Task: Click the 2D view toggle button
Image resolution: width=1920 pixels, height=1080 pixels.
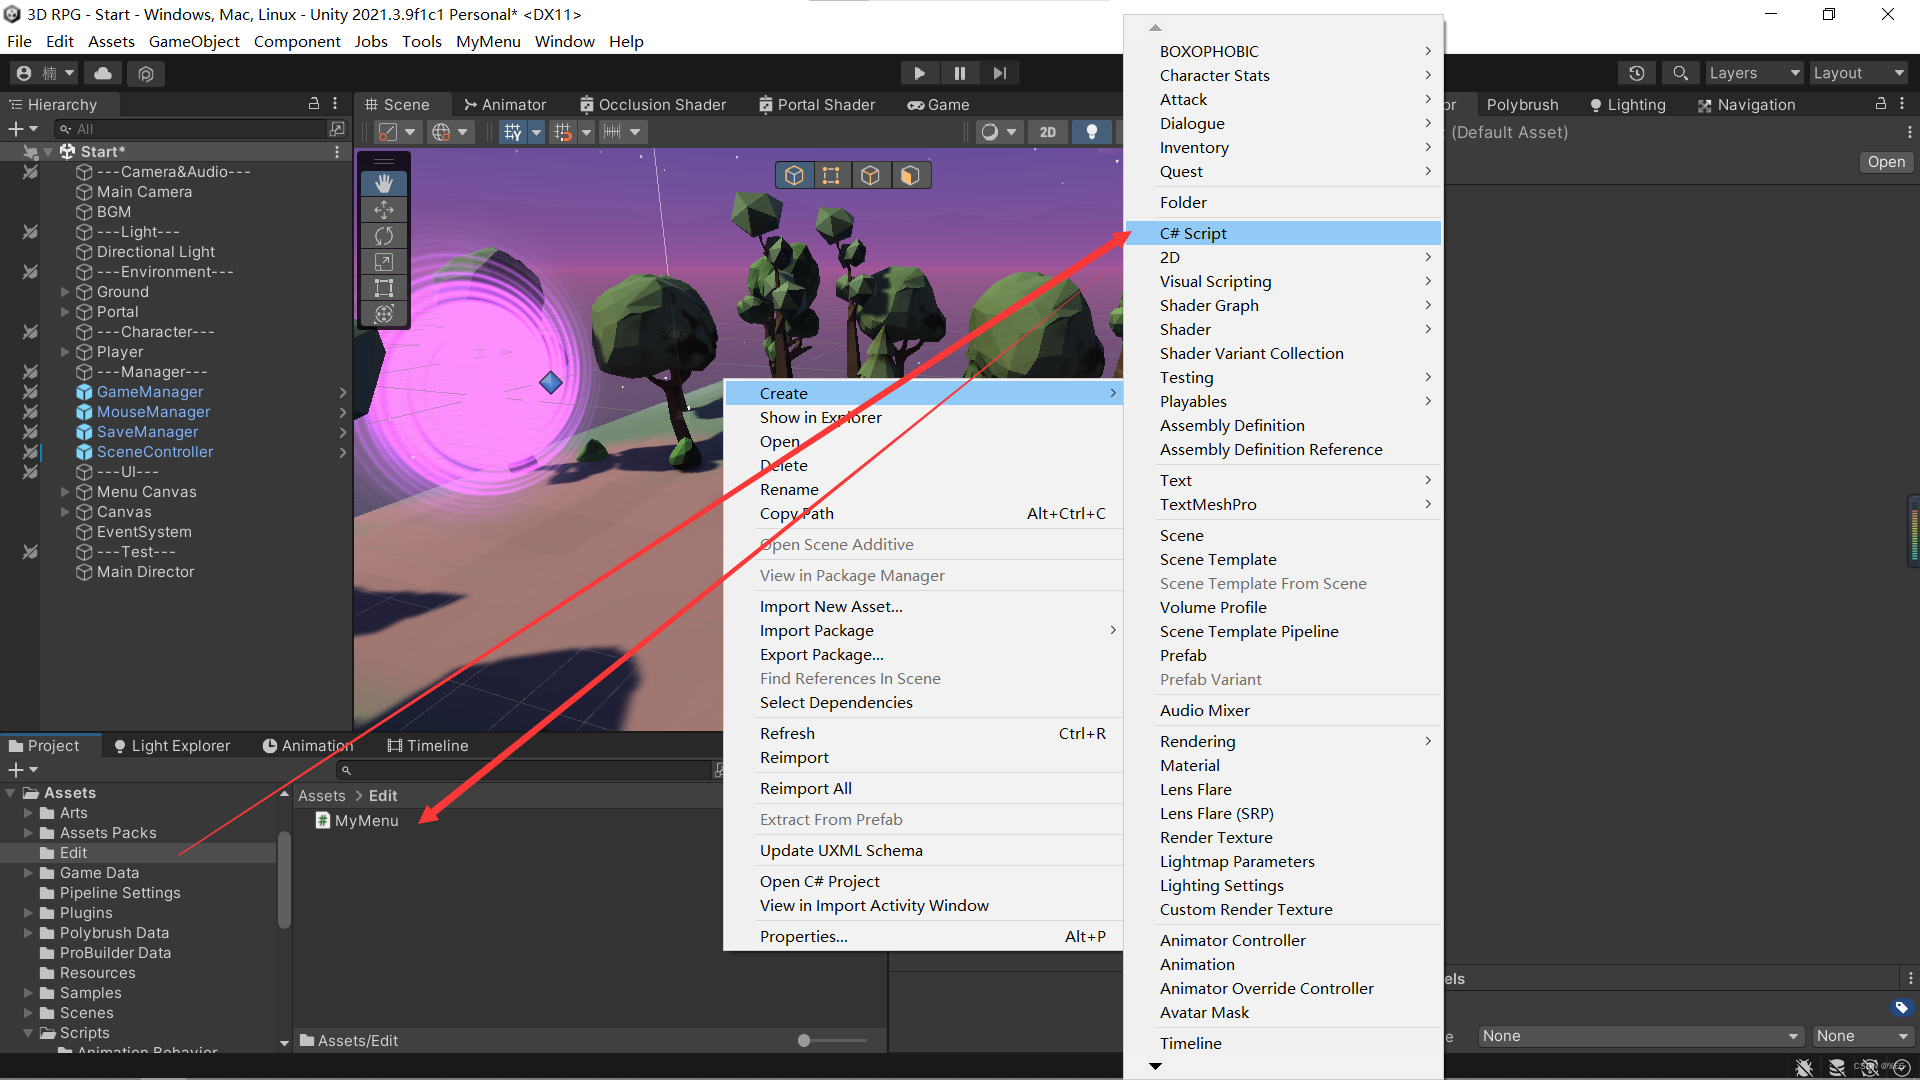Action: pyautogui.click(x=1044, y=131)
